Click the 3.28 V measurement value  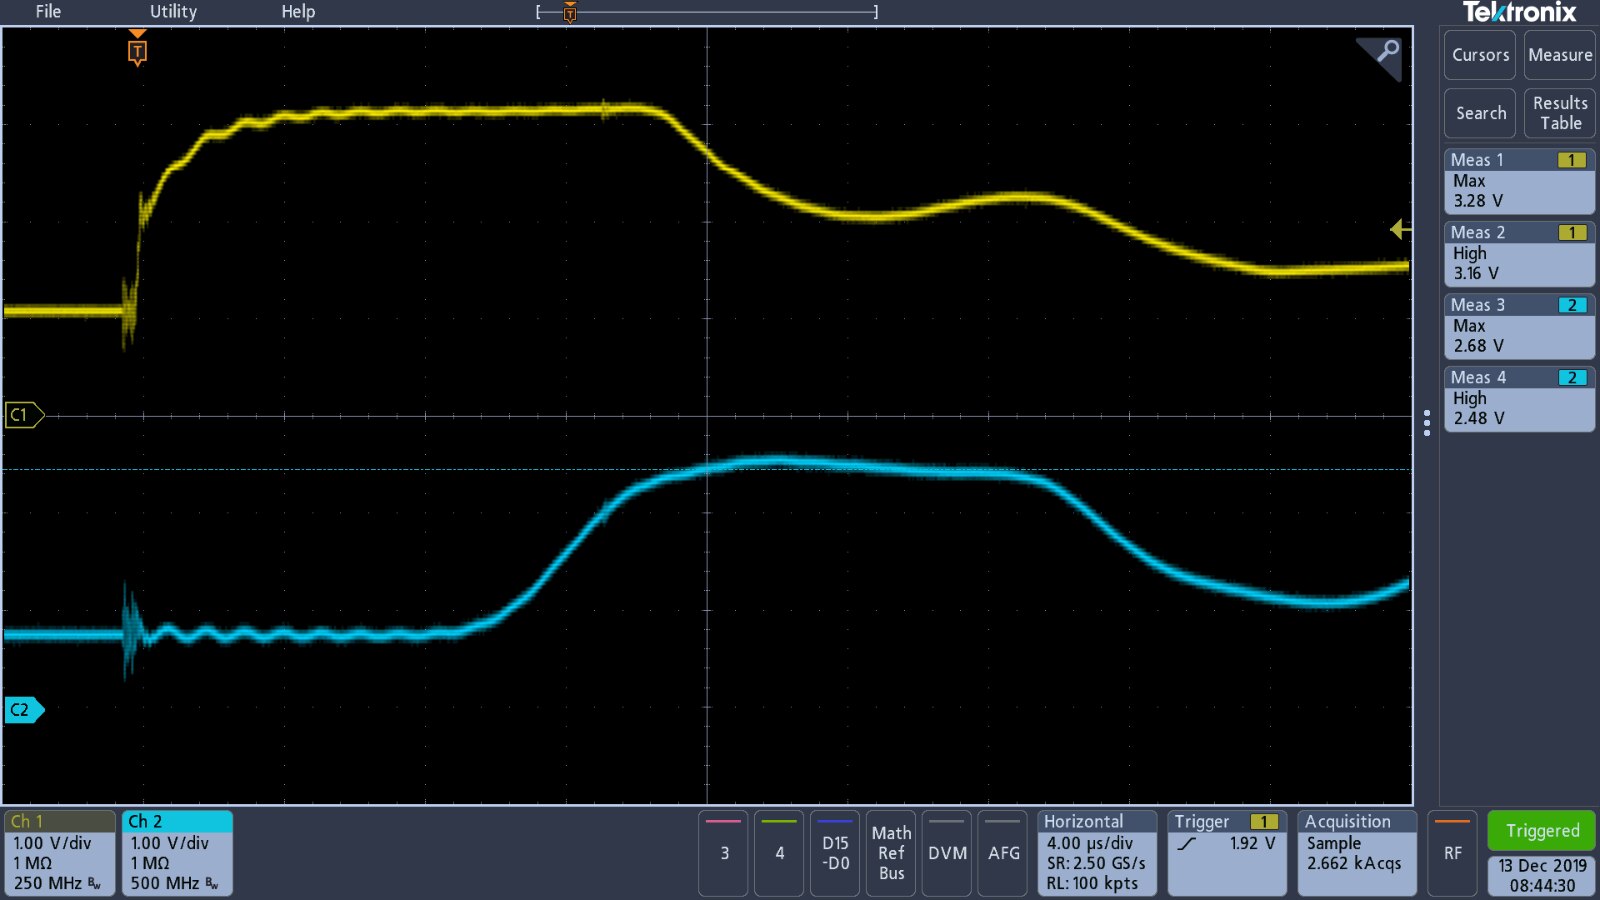[x=1478, y=201]
